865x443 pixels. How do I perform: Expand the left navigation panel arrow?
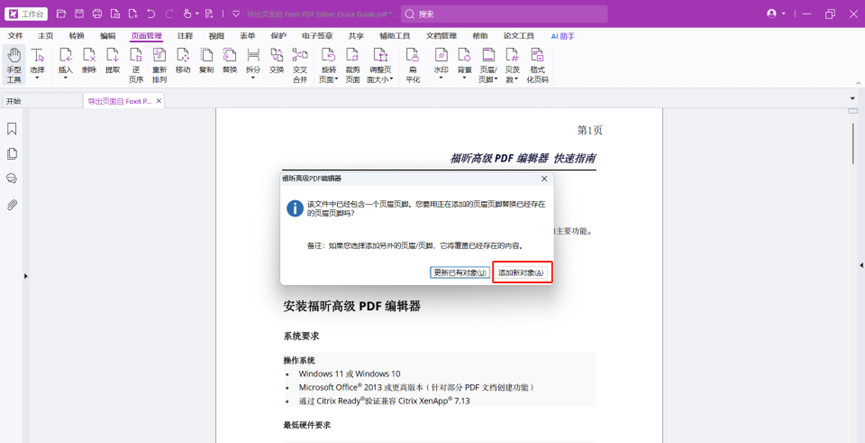click(25, 276)
